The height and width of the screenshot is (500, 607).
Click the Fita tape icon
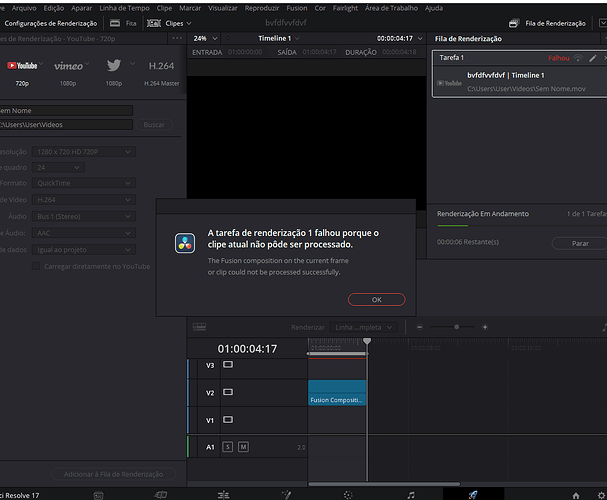tap(115, 24)
